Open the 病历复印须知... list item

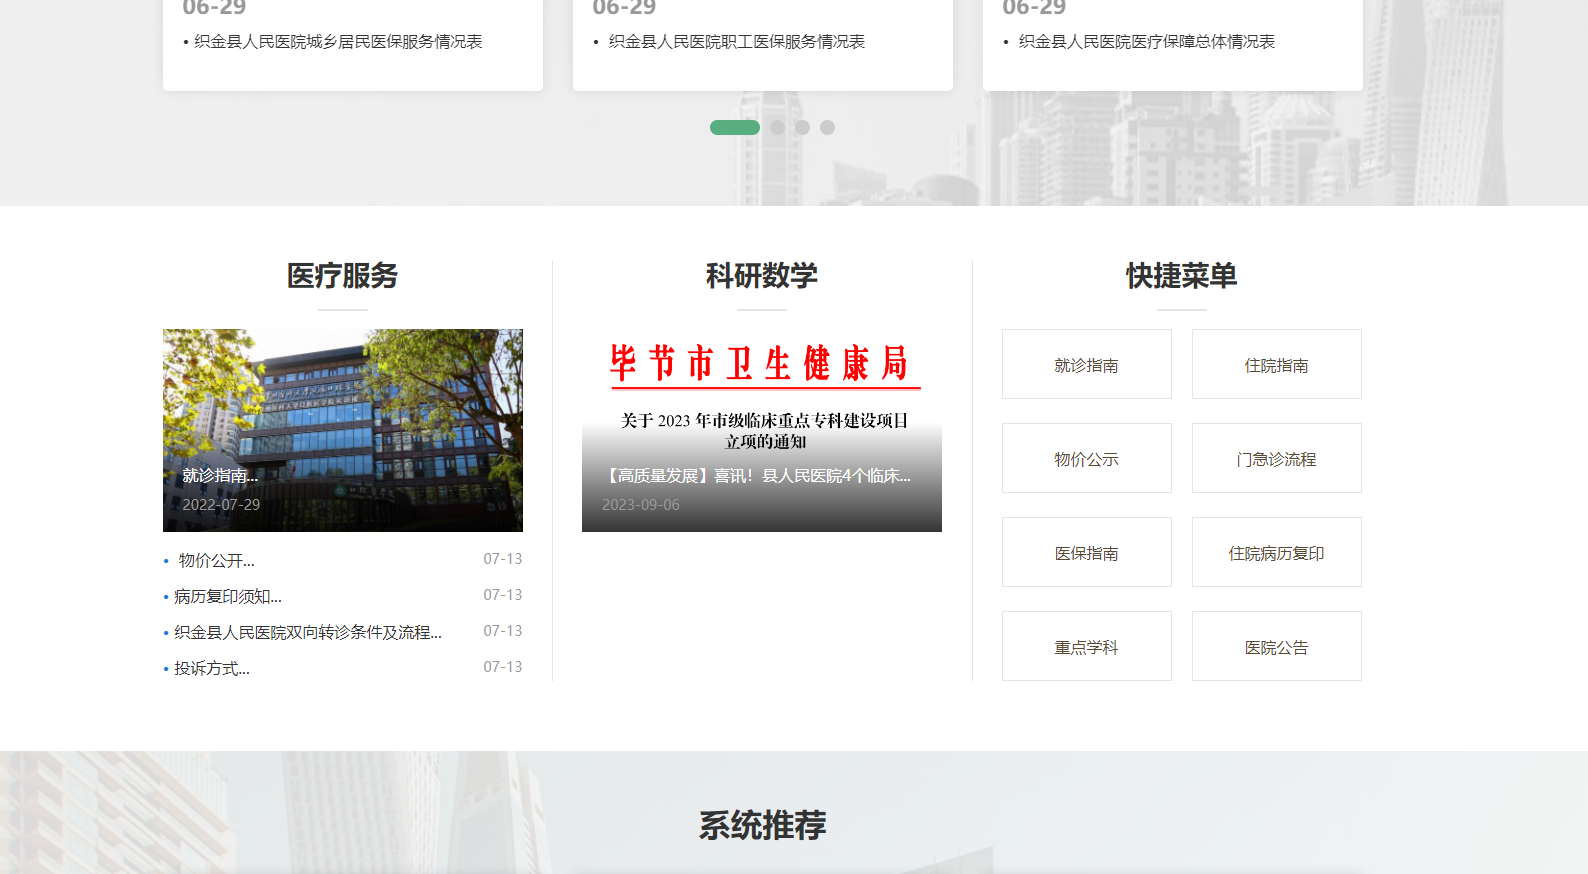point(228,597)
